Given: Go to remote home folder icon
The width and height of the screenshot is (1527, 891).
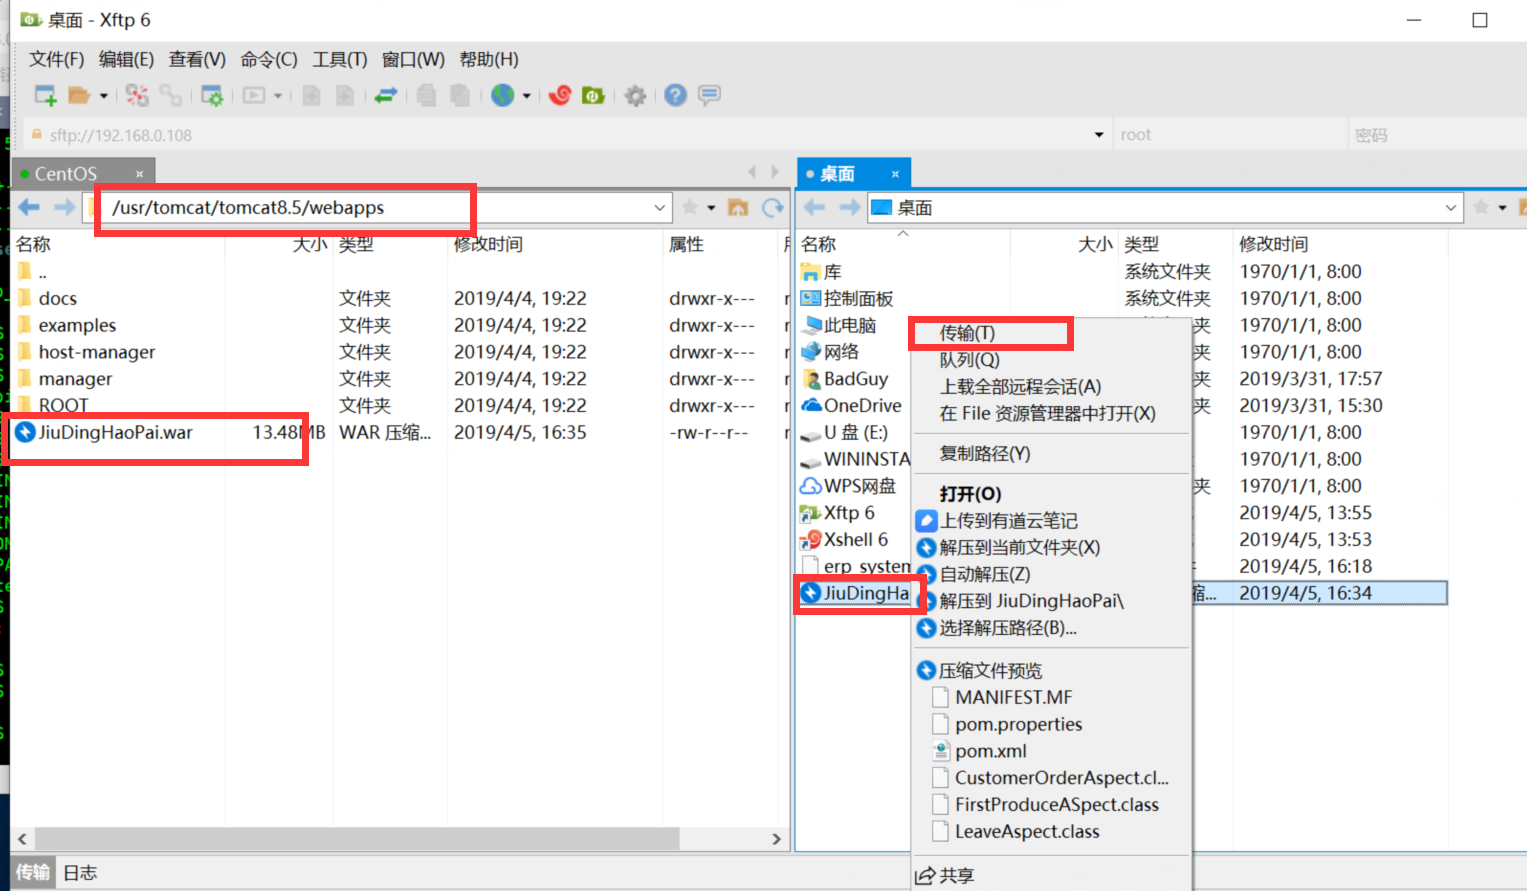Looking at the screenshot, I should coord(738,207).
